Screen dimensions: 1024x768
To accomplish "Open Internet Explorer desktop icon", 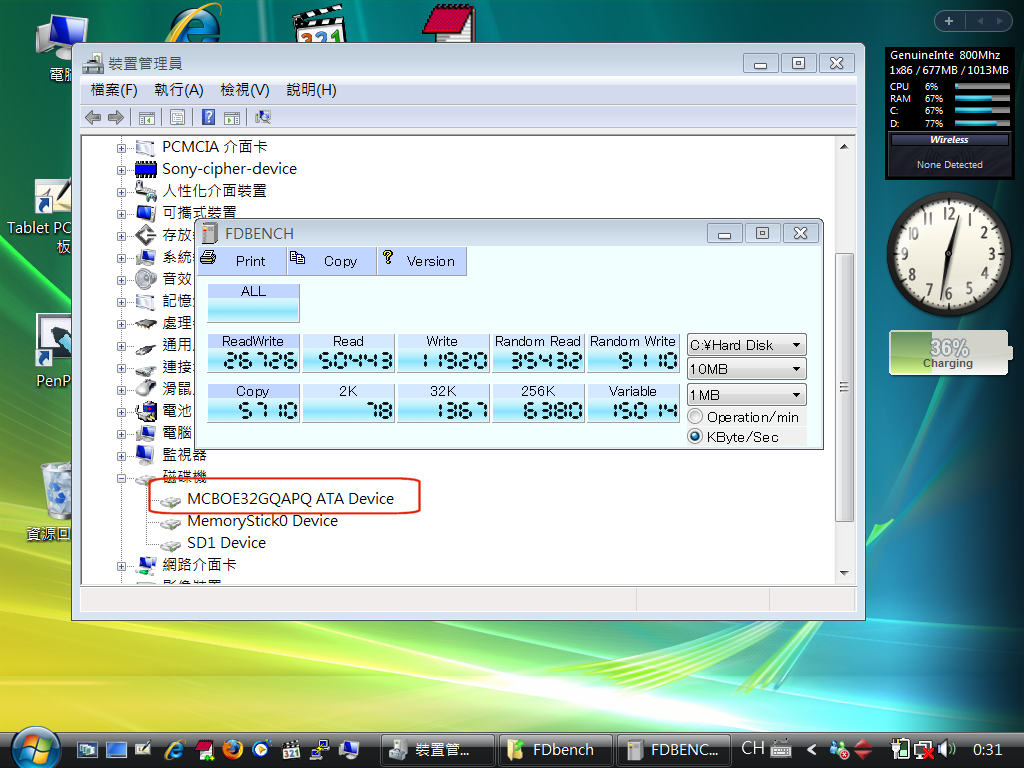I will [194, 24].
